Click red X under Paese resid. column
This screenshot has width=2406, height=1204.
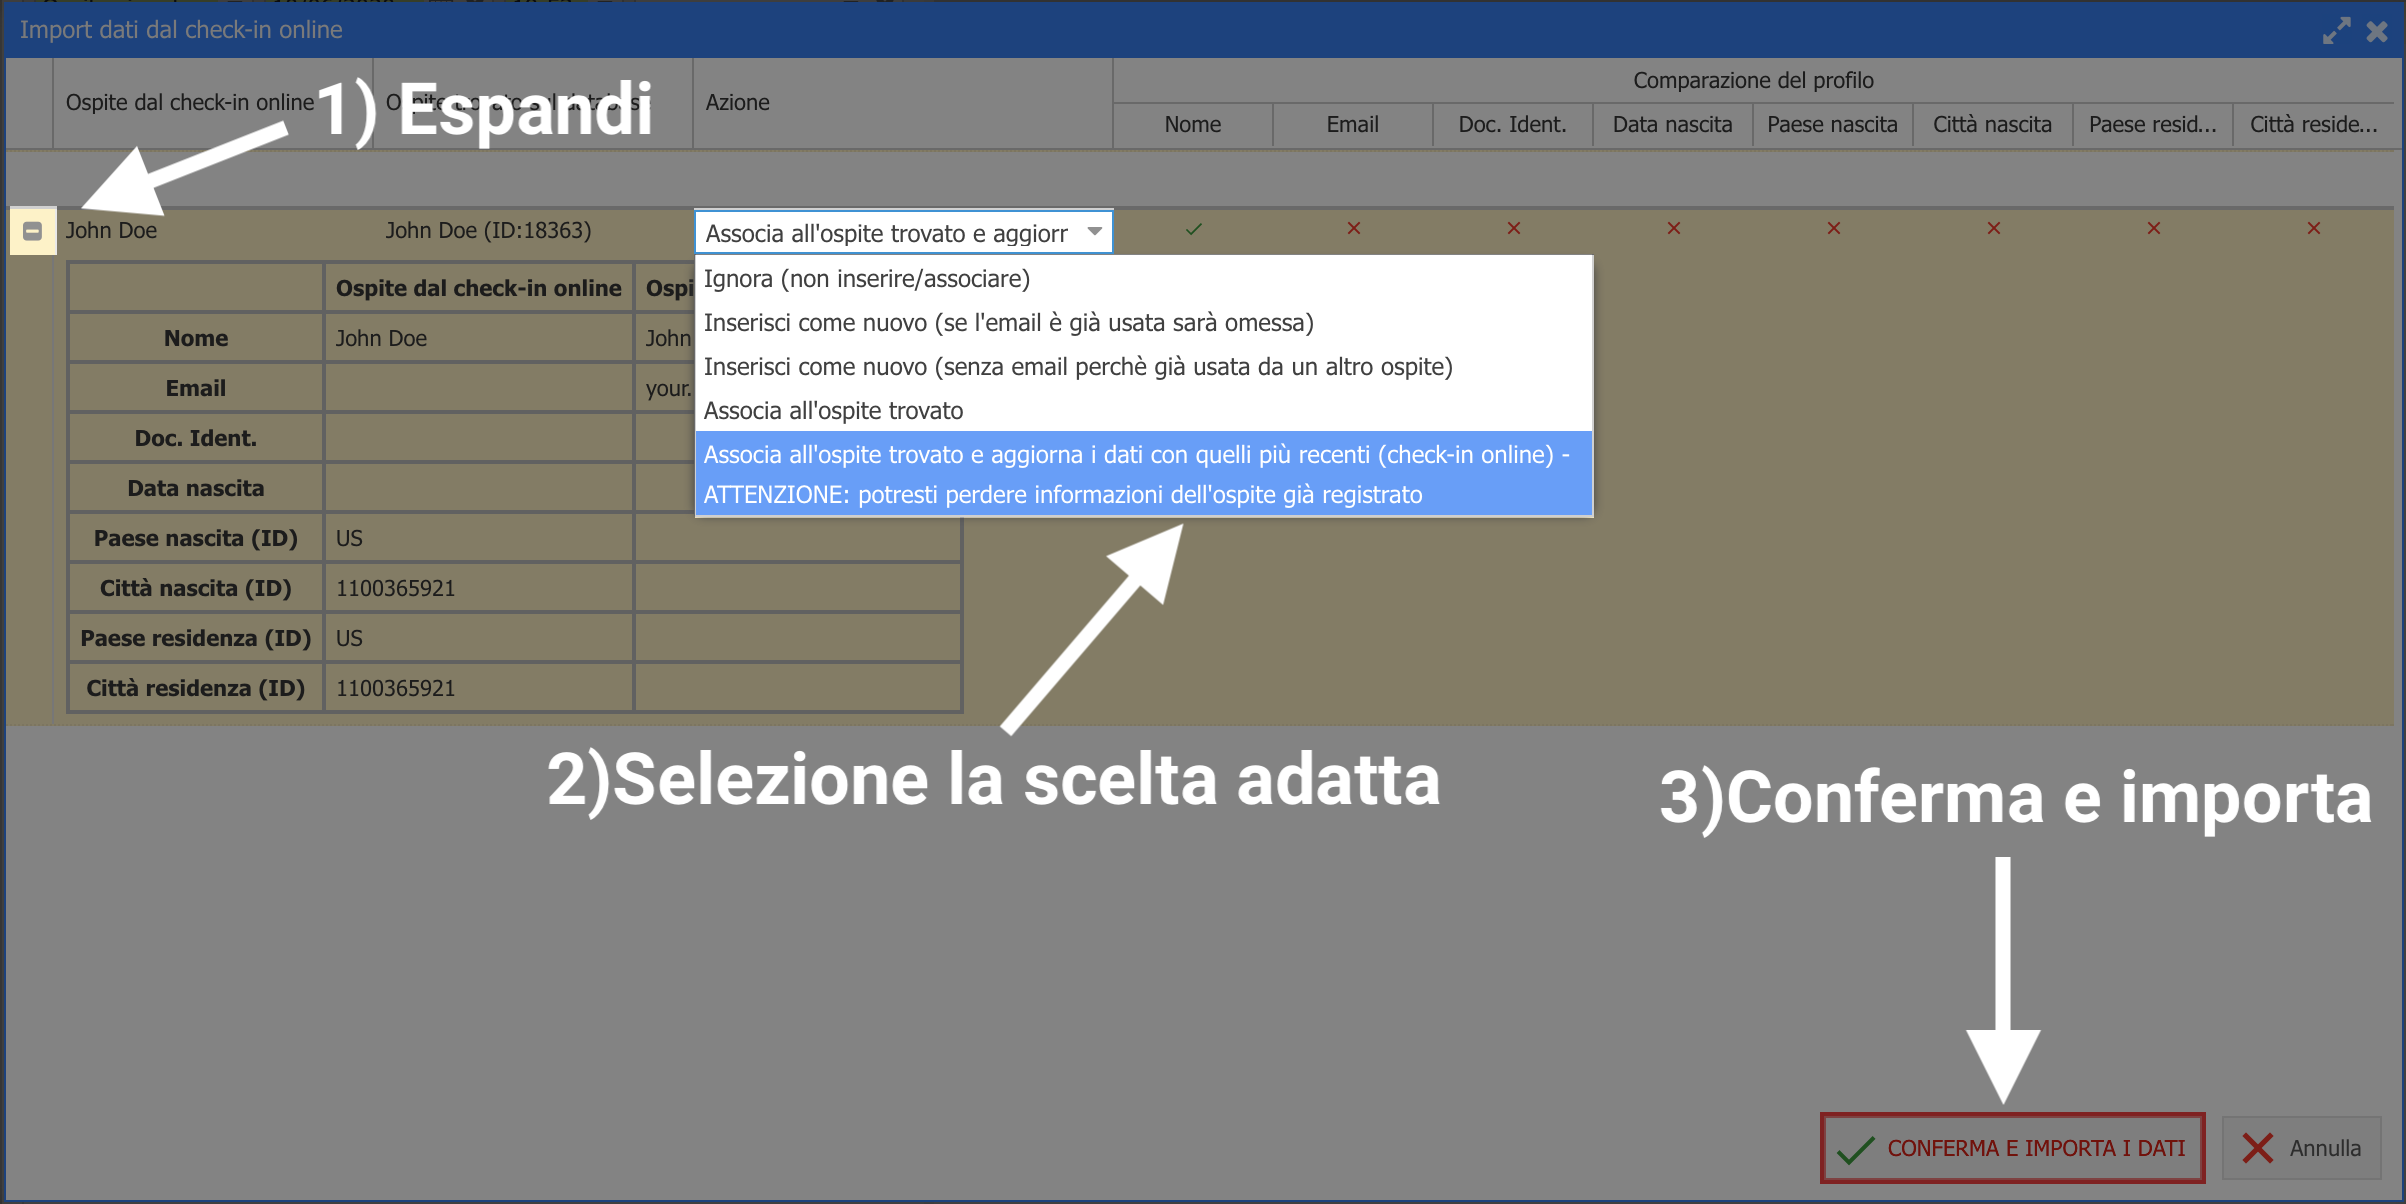(2153, 229)
